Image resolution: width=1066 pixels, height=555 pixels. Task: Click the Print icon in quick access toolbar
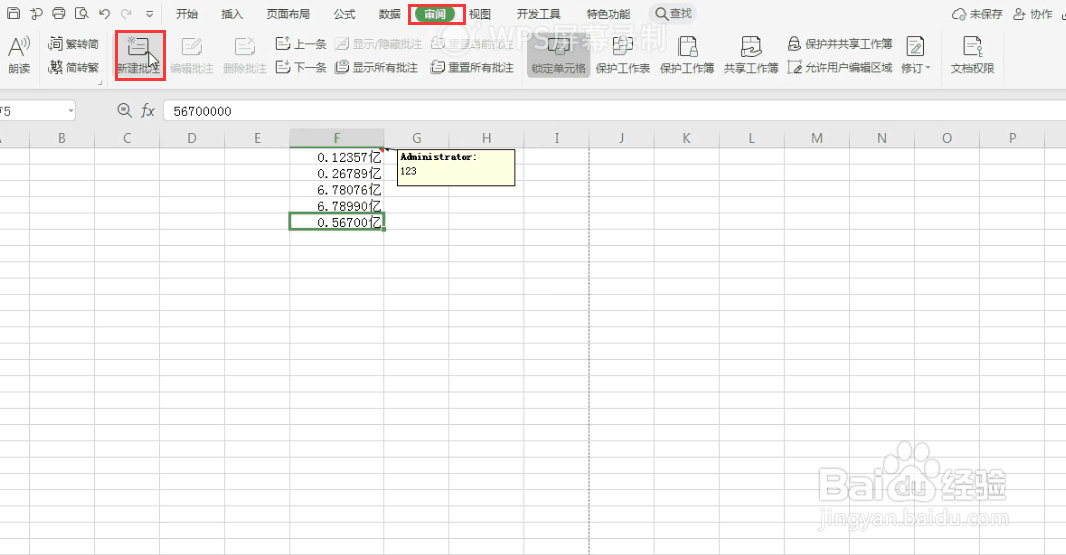click(x=59, y=13)
